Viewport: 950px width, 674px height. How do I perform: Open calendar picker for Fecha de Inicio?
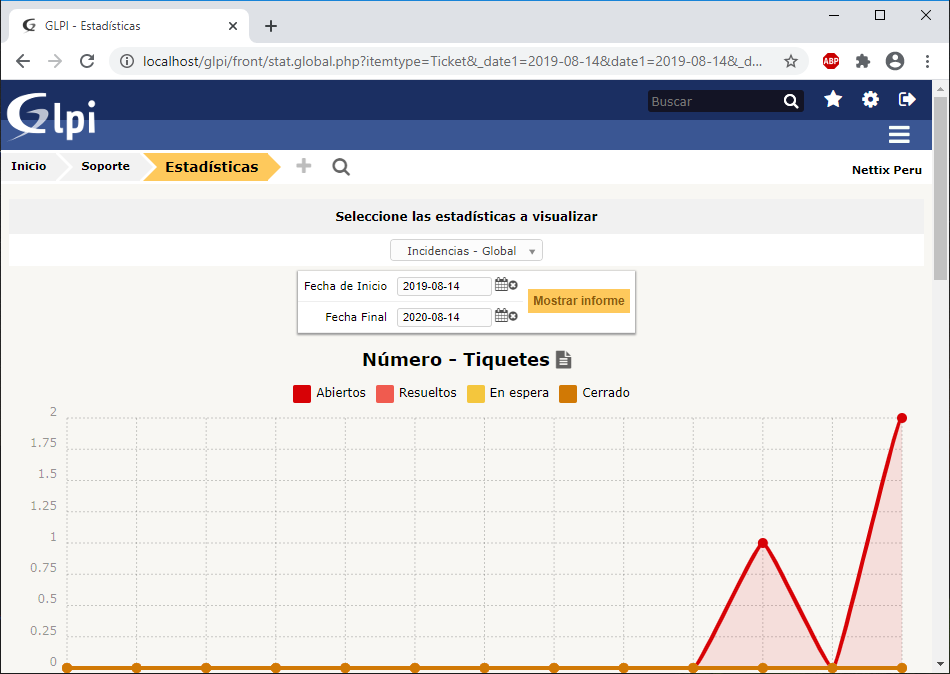tap(502, 285)
